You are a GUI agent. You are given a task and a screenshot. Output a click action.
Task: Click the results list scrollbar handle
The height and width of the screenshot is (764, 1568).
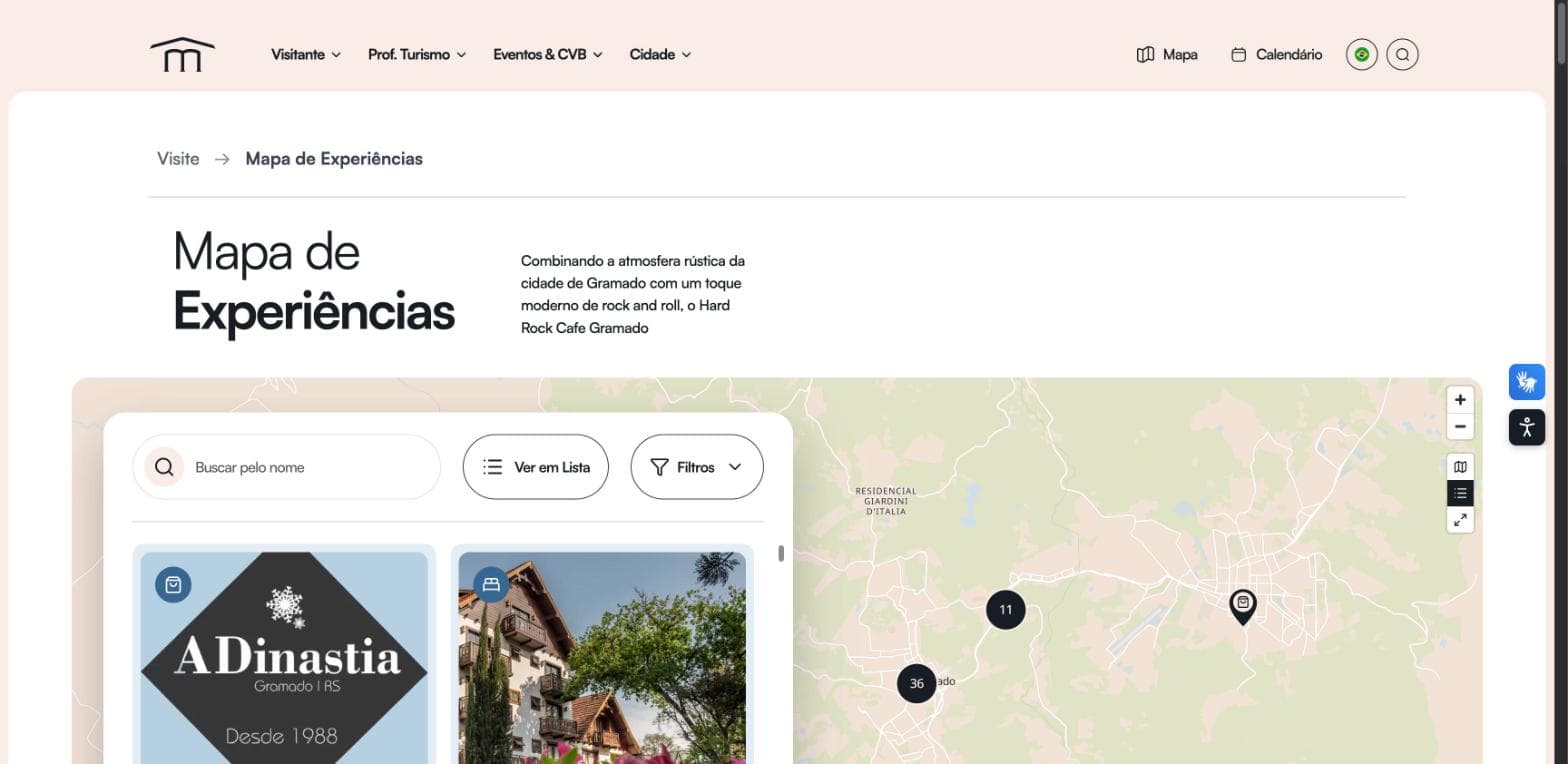pyautogui.click(x=781, y=553)
